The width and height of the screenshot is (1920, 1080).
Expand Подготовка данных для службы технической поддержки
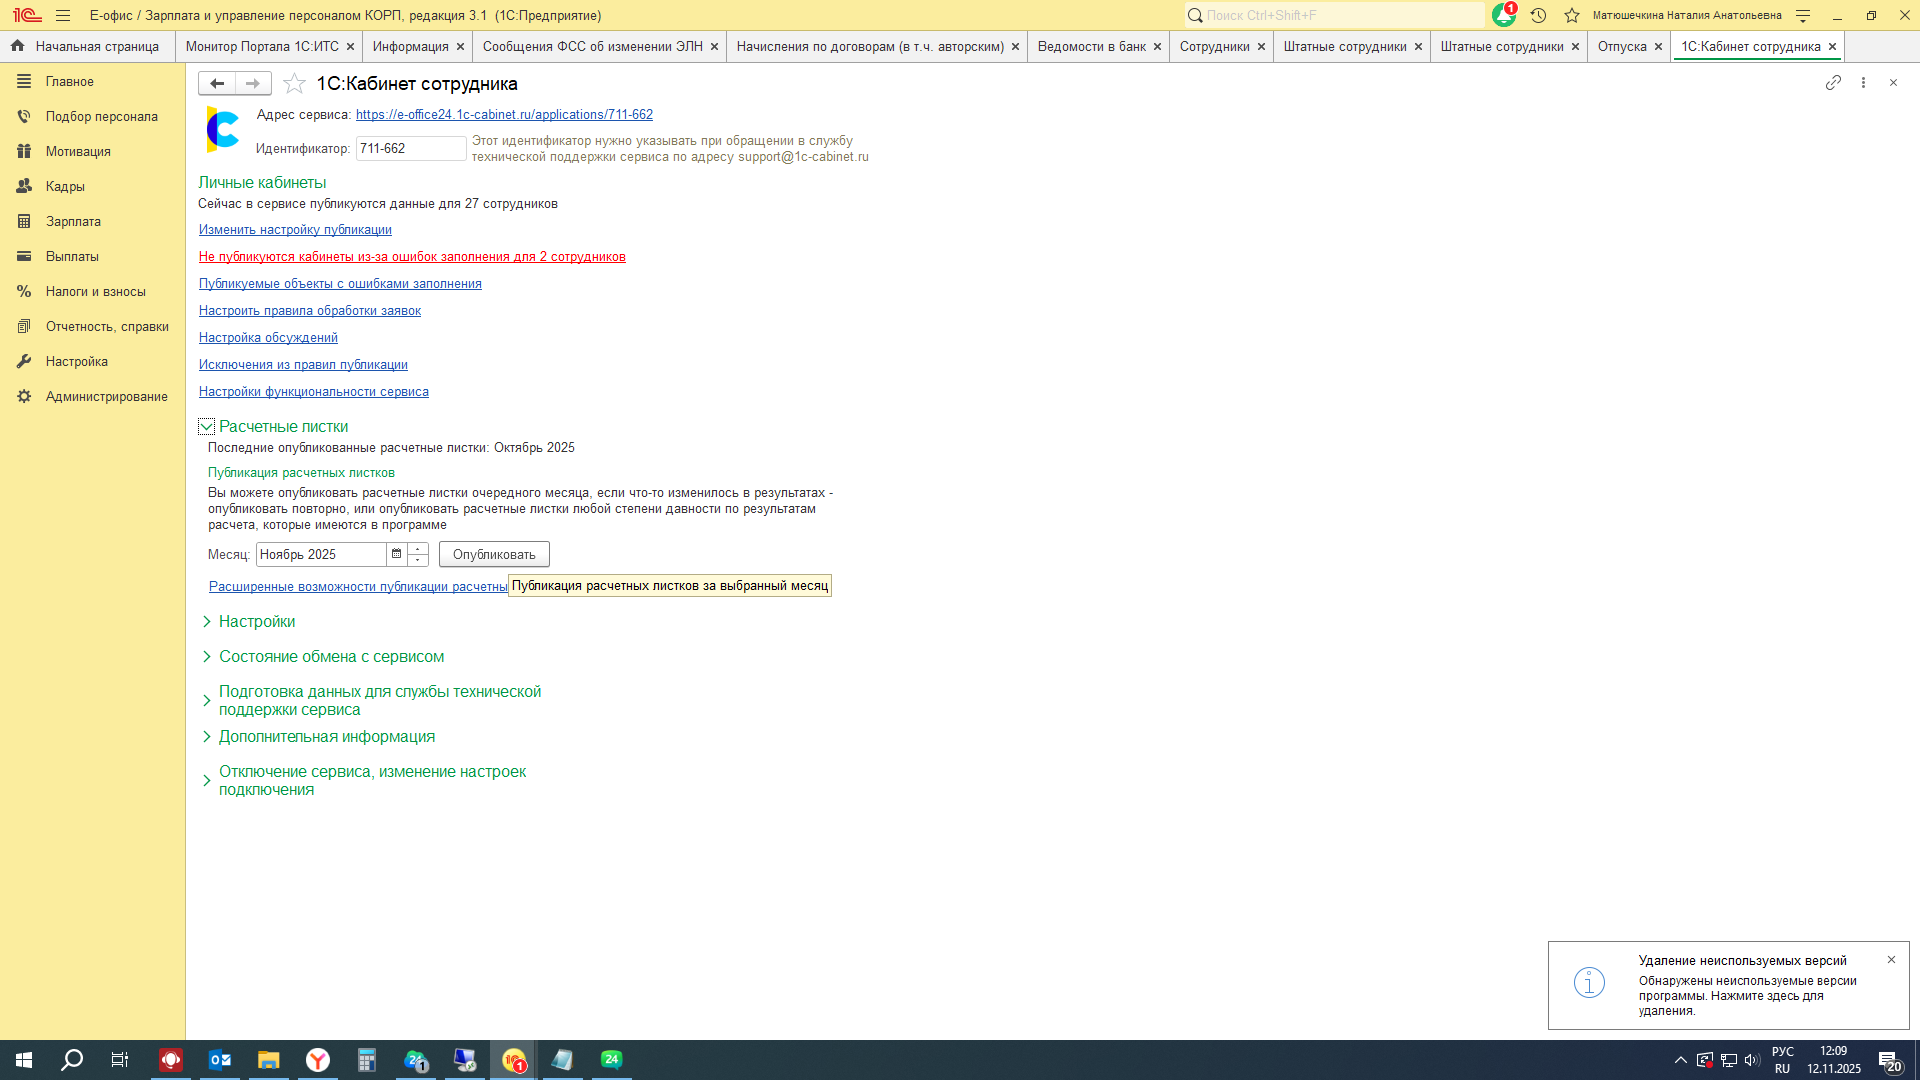coord(207,701)
